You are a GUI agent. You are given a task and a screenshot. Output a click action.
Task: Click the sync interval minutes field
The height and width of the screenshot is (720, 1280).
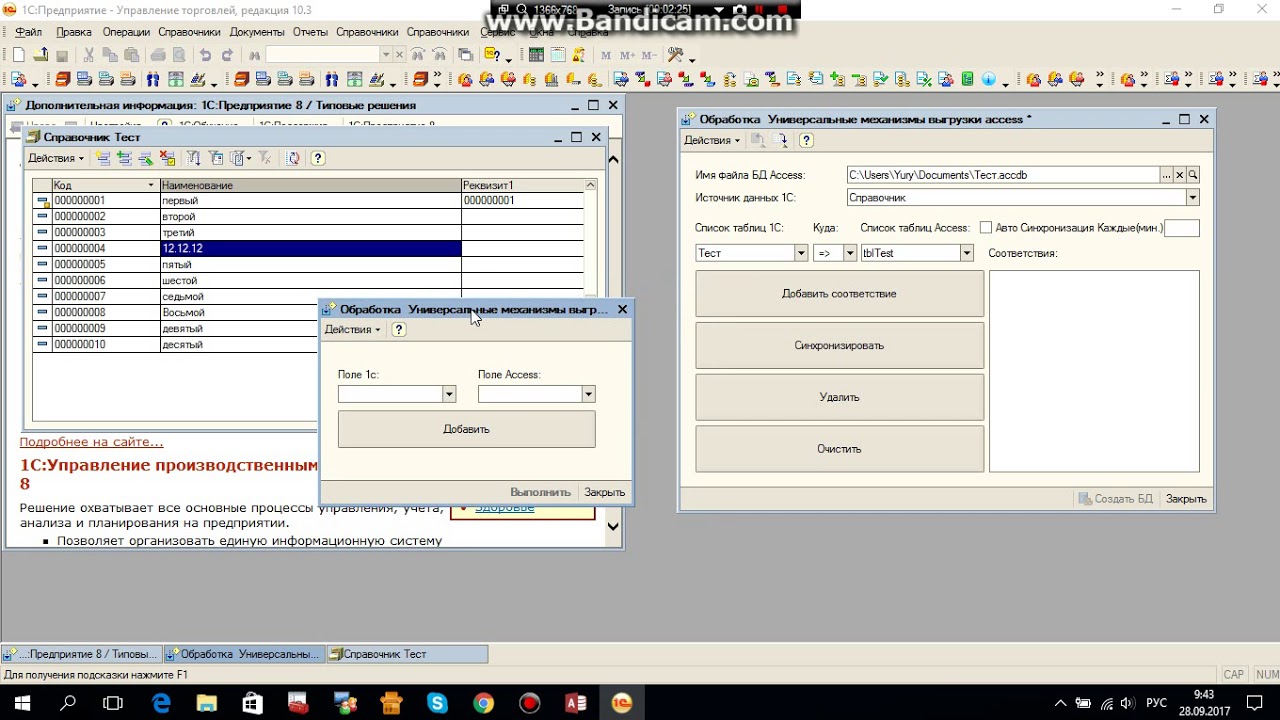[x=1182, y=228]
